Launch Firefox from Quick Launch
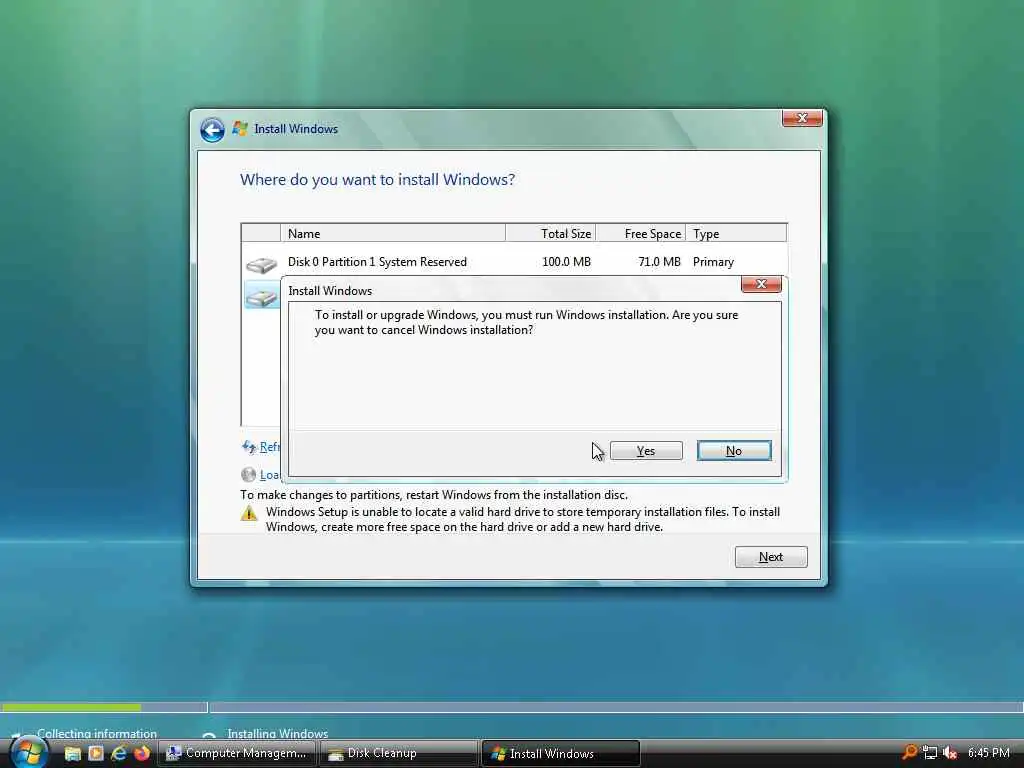The image size is (1024, 768). [x=142, y=753]
